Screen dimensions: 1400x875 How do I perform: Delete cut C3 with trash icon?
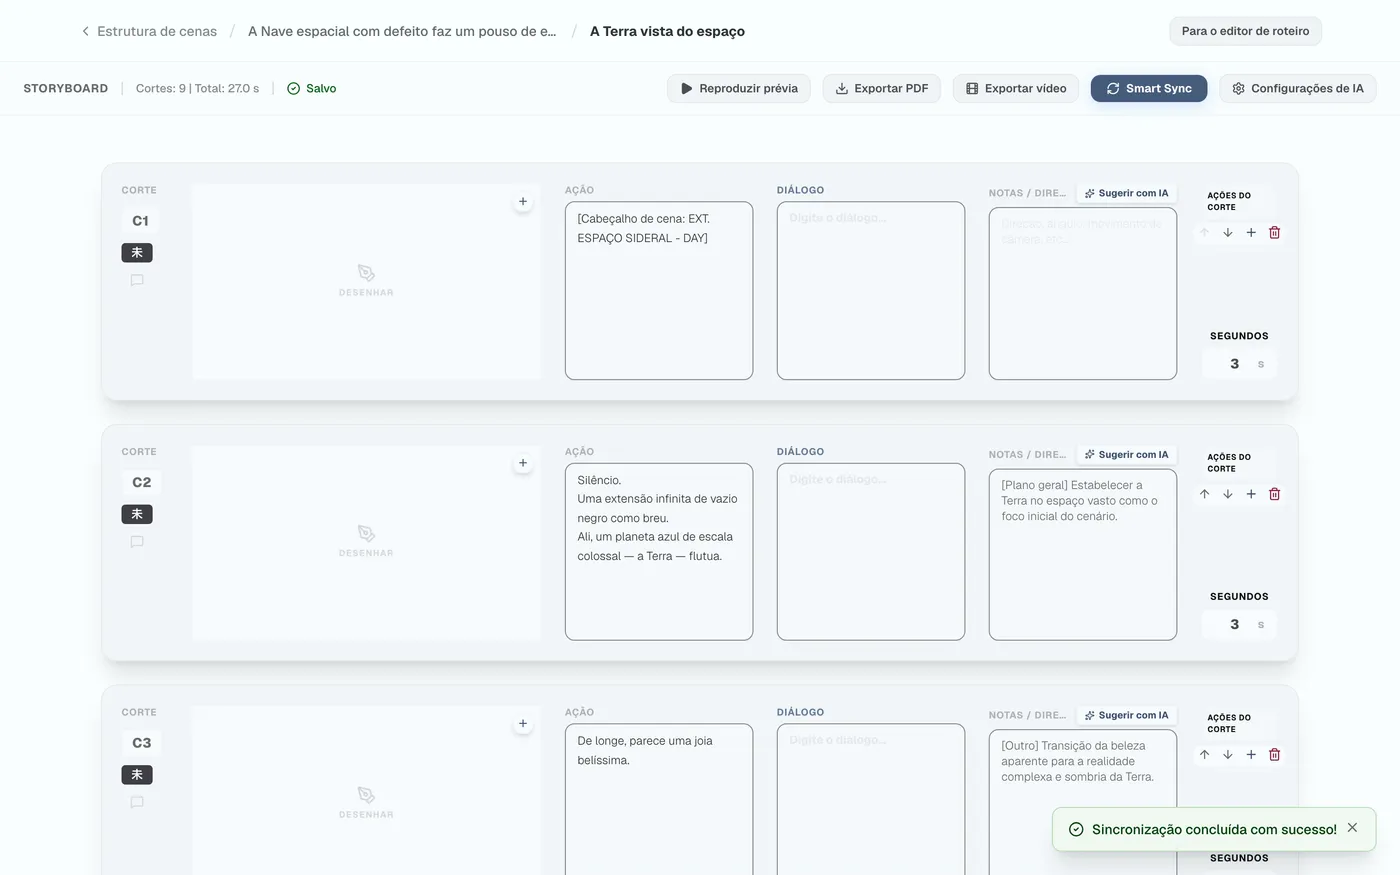pos(1275,755)
